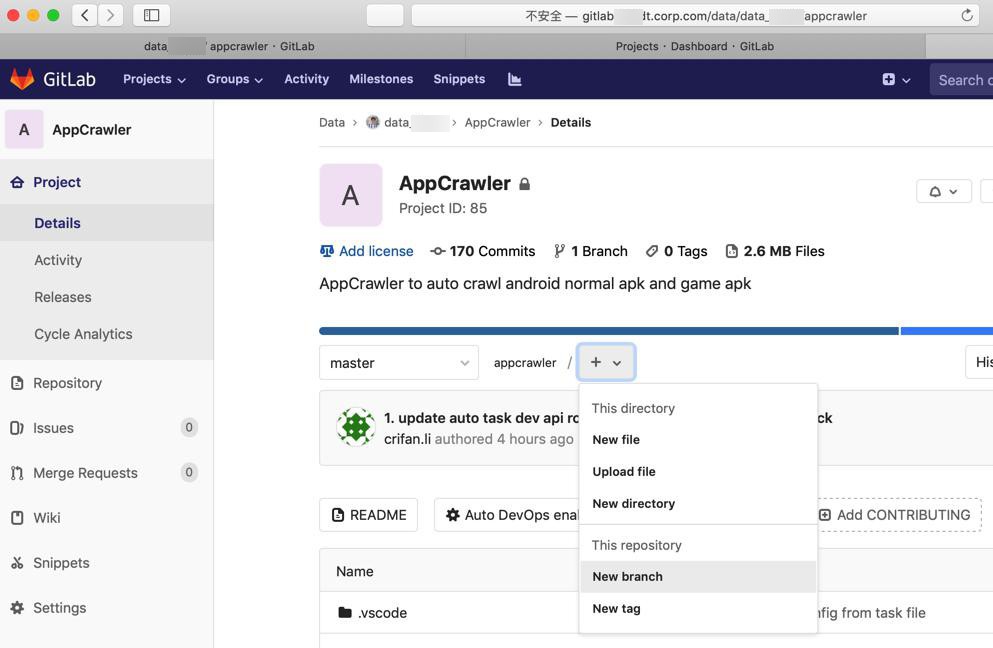
Task: Open the notification bell dropdown
Action: point(943,190)
